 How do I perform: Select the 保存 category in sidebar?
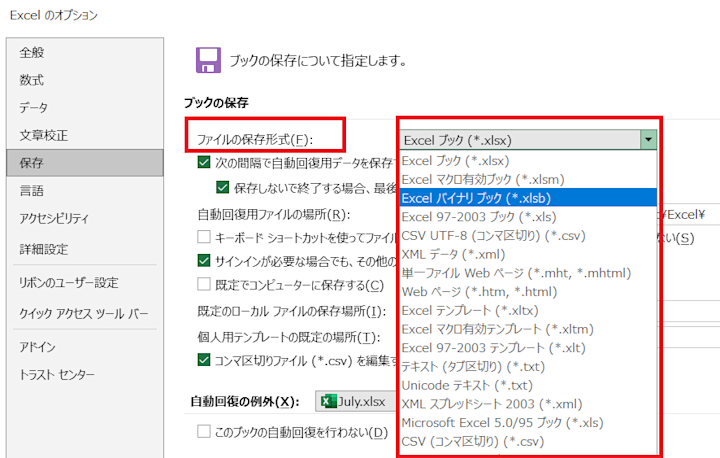click(x=84, y=163)
